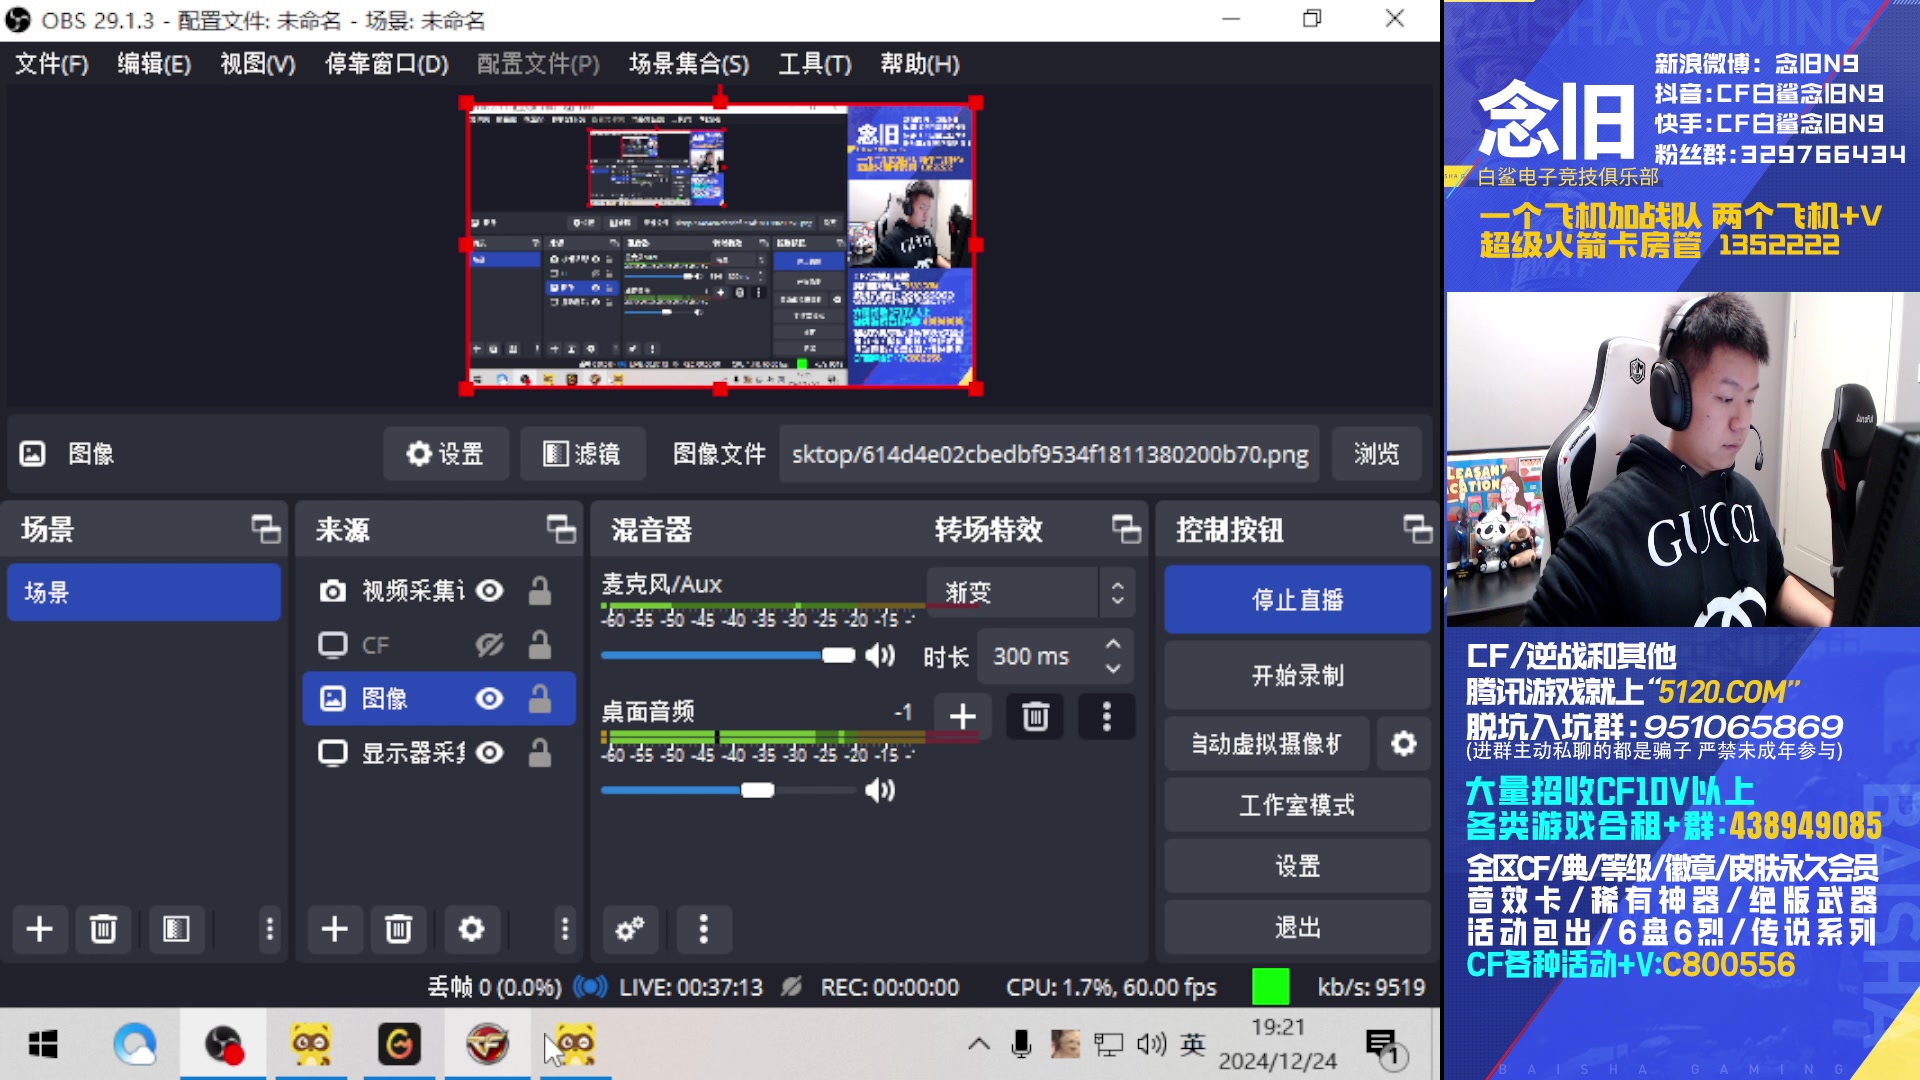Open selected source properties gear
Image resolution: width=1920 pixels, height=1080 pixels.
click(x=471, y=929)
